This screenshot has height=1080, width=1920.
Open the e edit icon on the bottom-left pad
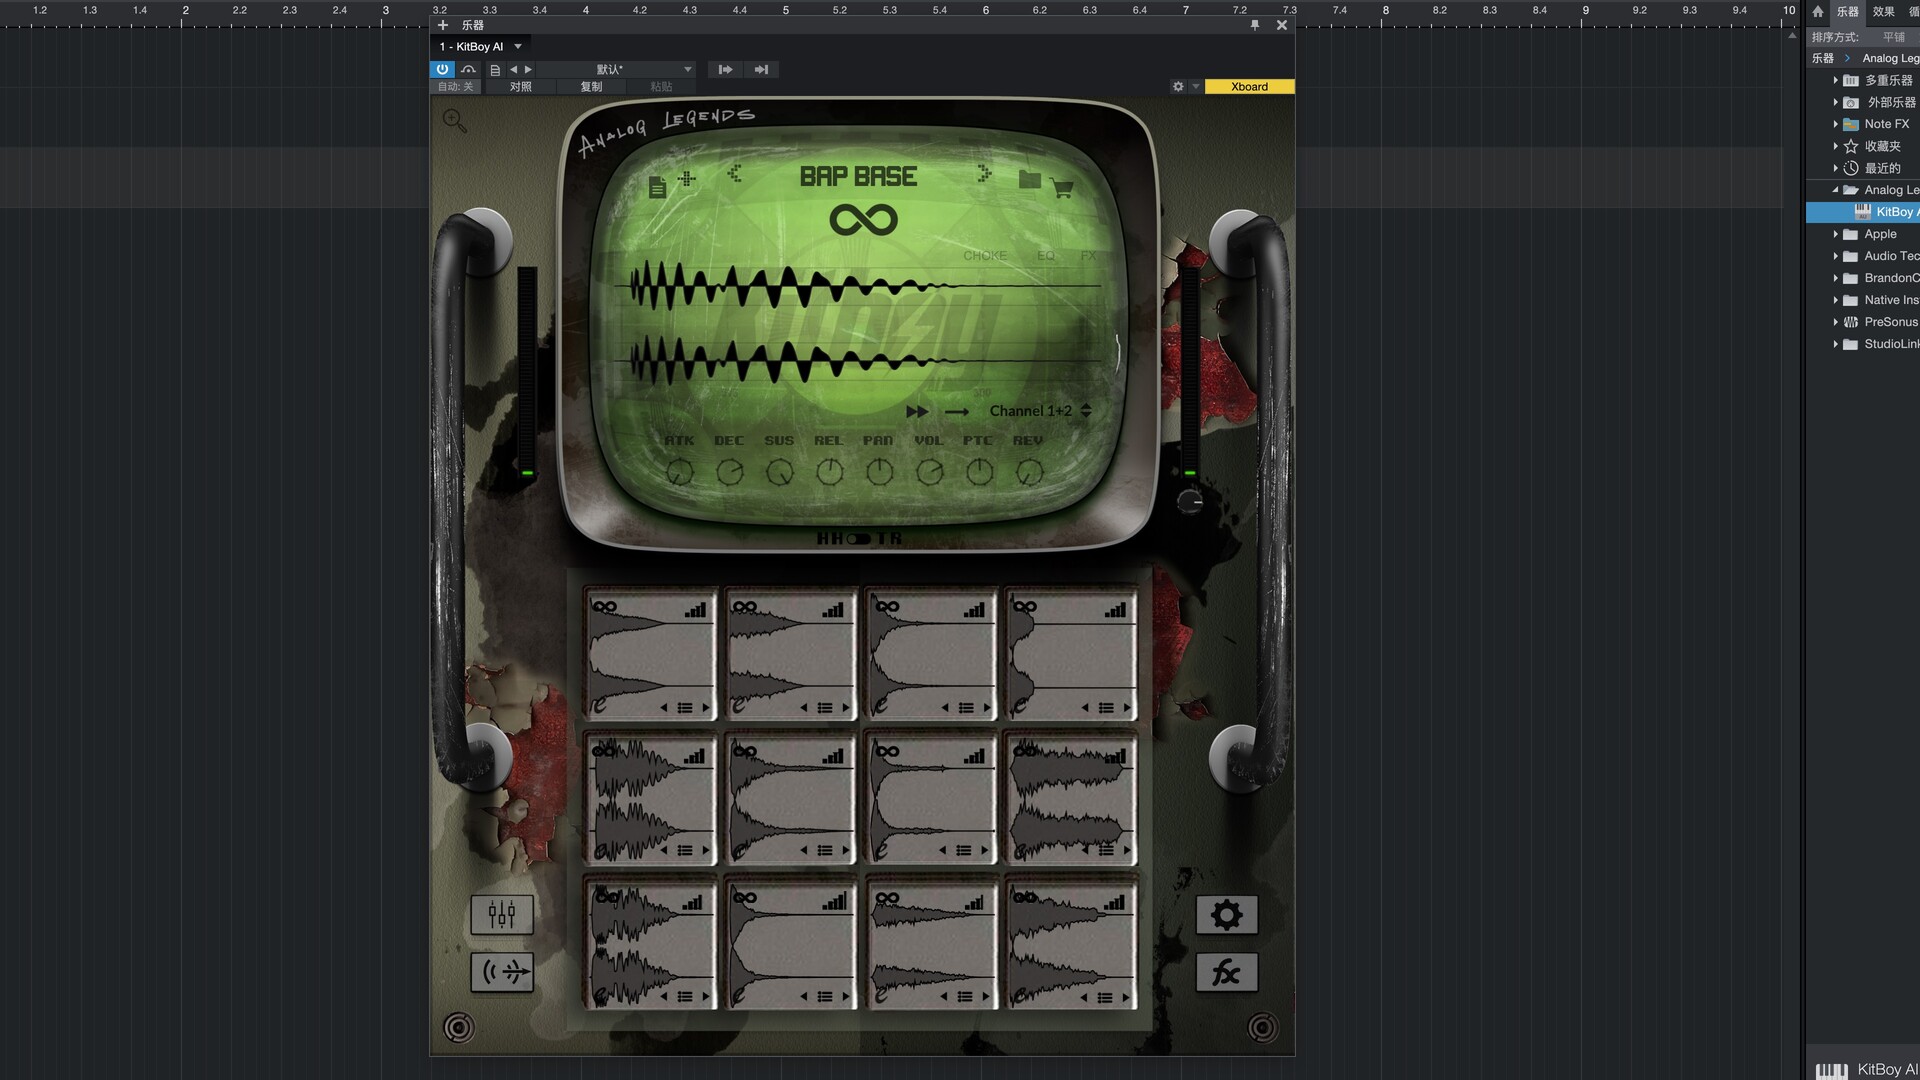pyautogui.click(x=600, y=996)
